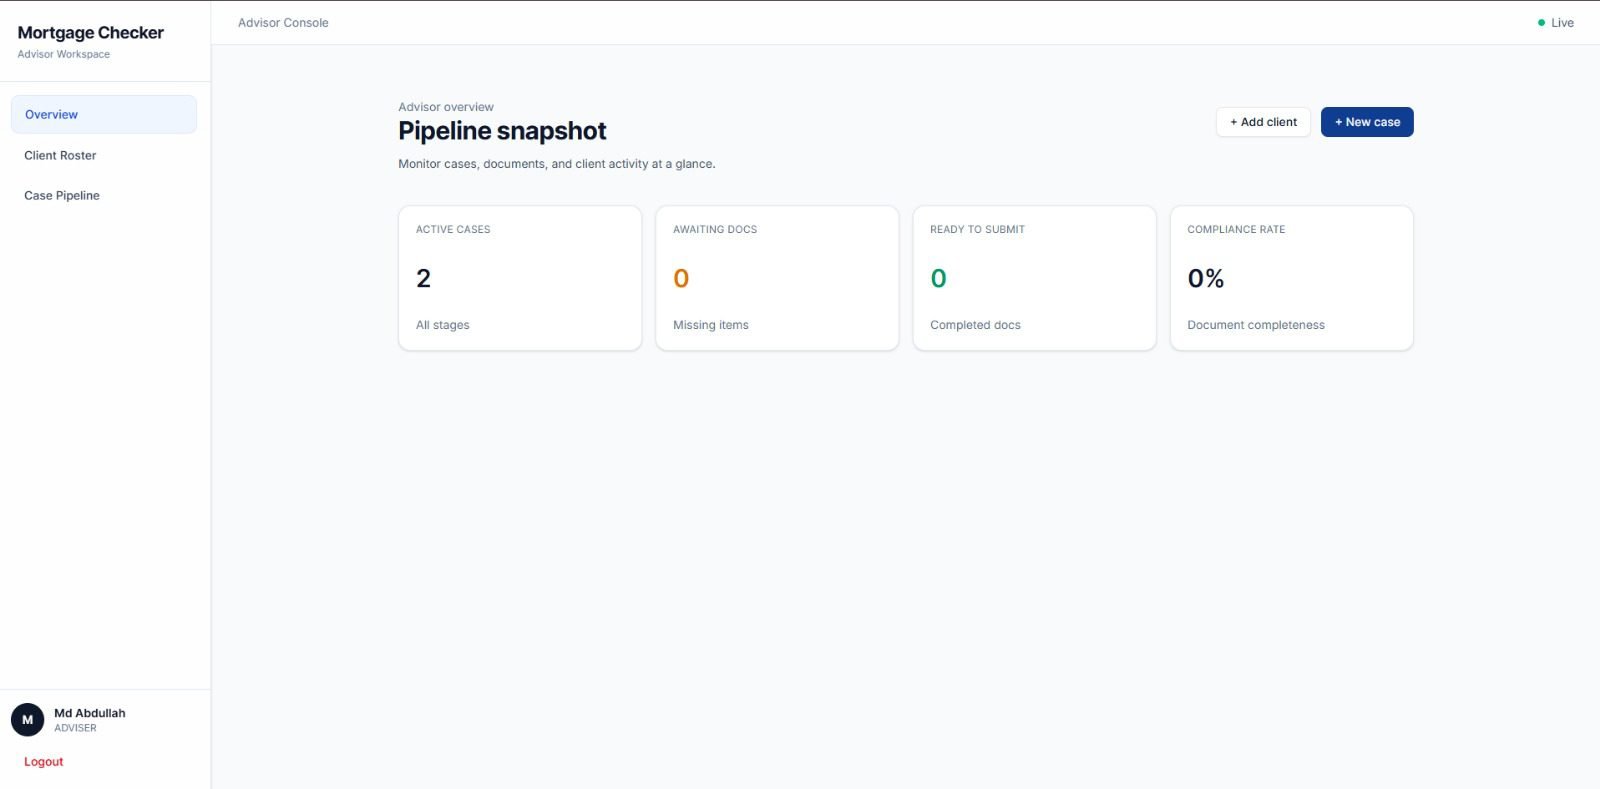
Task: Go to Client Roster in sidebar
Action: click(x=60, y=156)
